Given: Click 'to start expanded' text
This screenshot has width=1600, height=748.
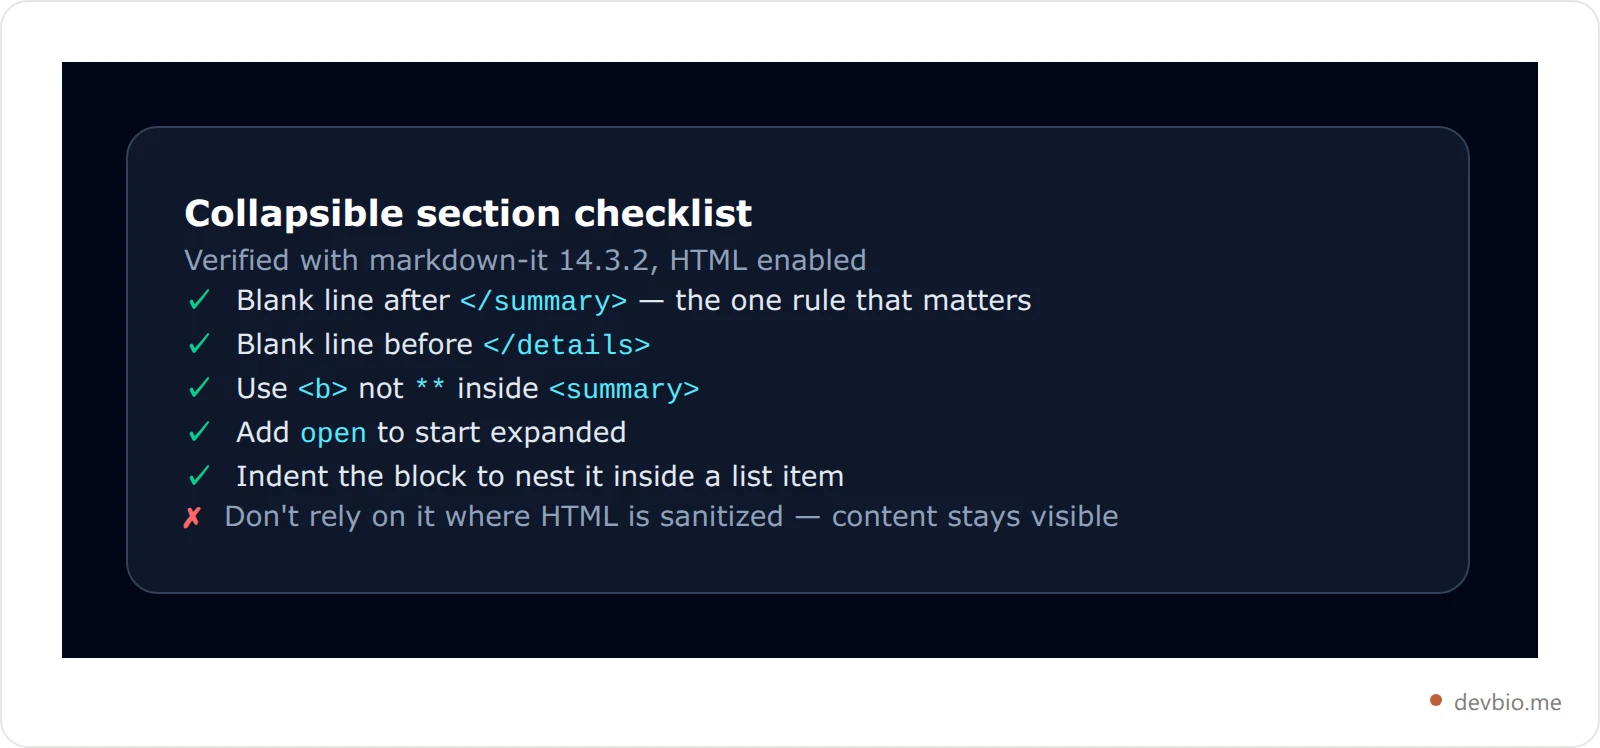Looking at the screenshot, I should [501, 433].
